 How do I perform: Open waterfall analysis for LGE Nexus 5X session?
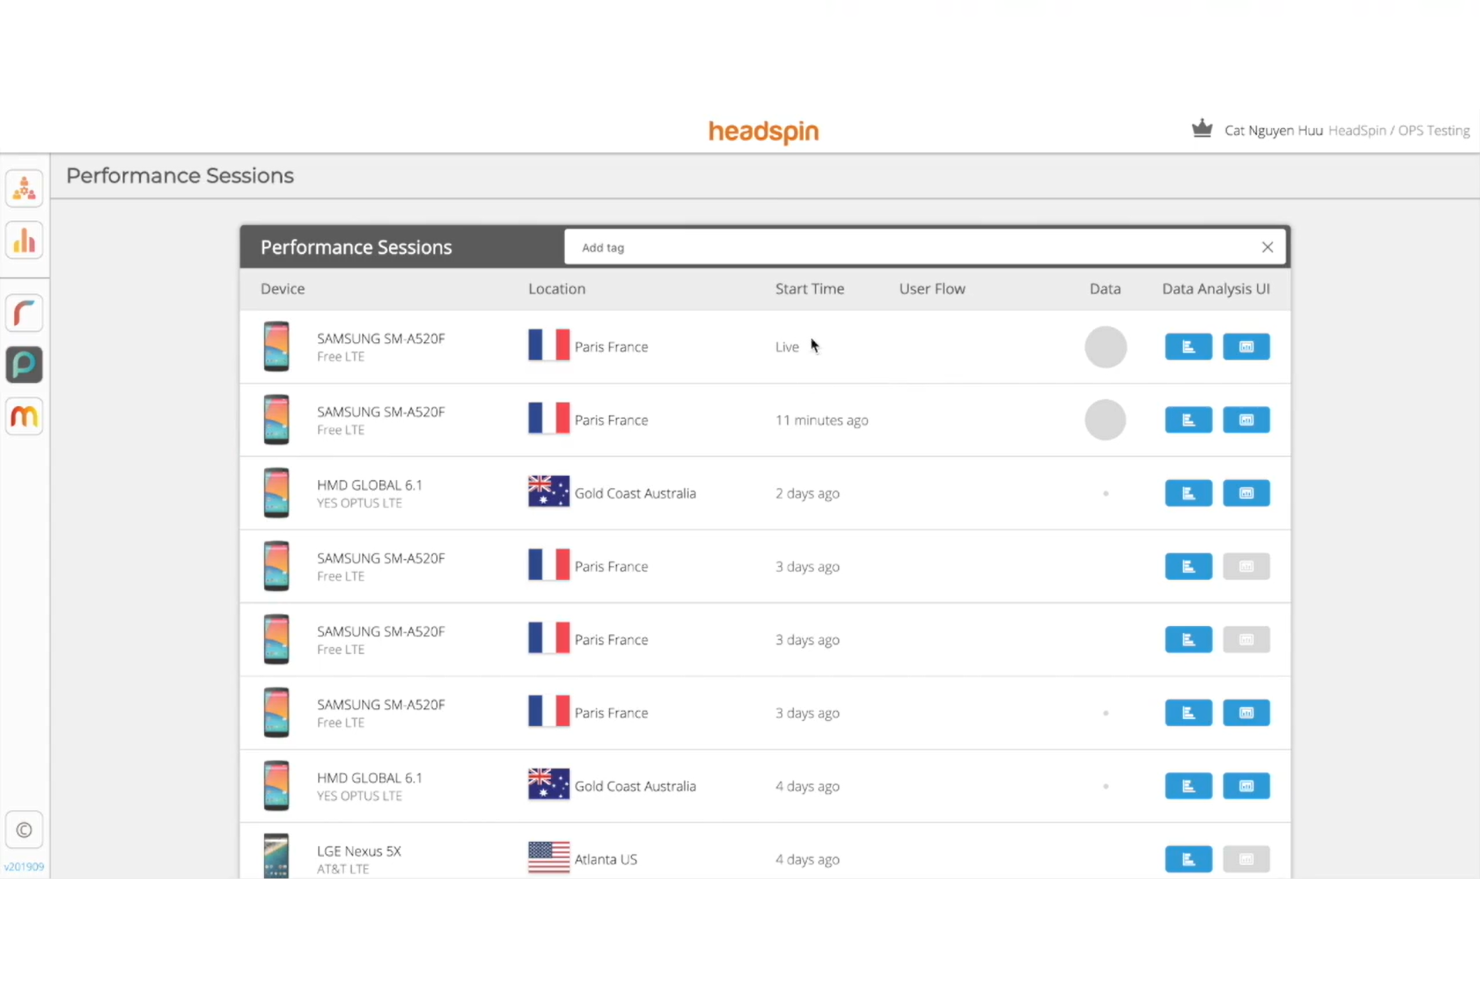(x=1188, y=859)
